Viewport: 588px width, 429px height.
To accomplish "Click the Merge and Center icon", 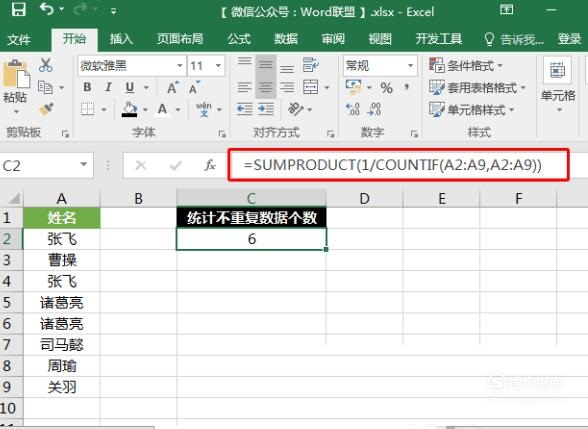I will tap(310, 87).
